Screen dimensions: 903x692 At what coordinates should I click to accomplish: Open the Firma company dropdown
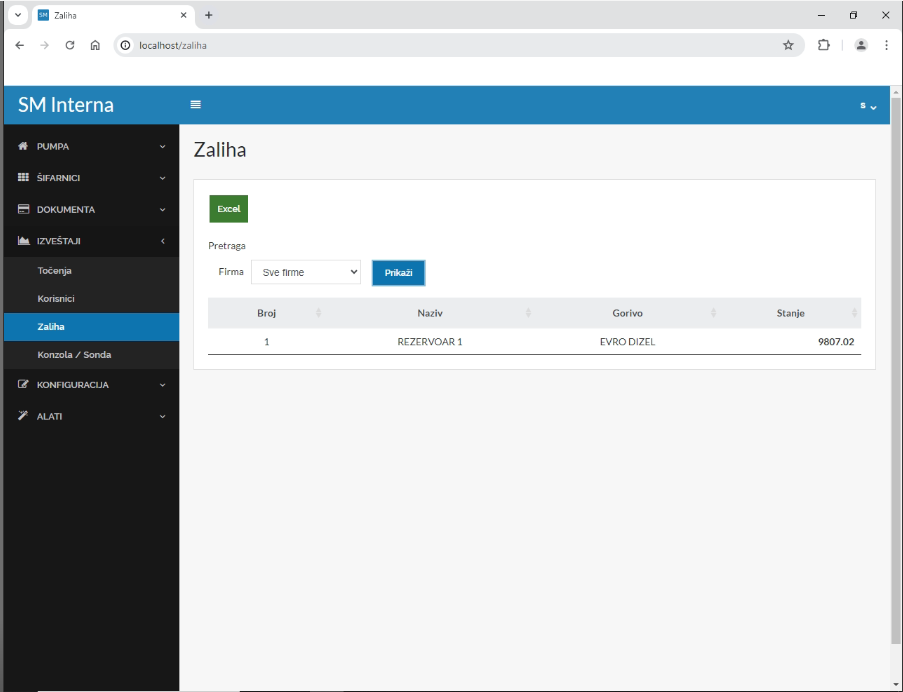pyautogui.click(x=305, y=272)
